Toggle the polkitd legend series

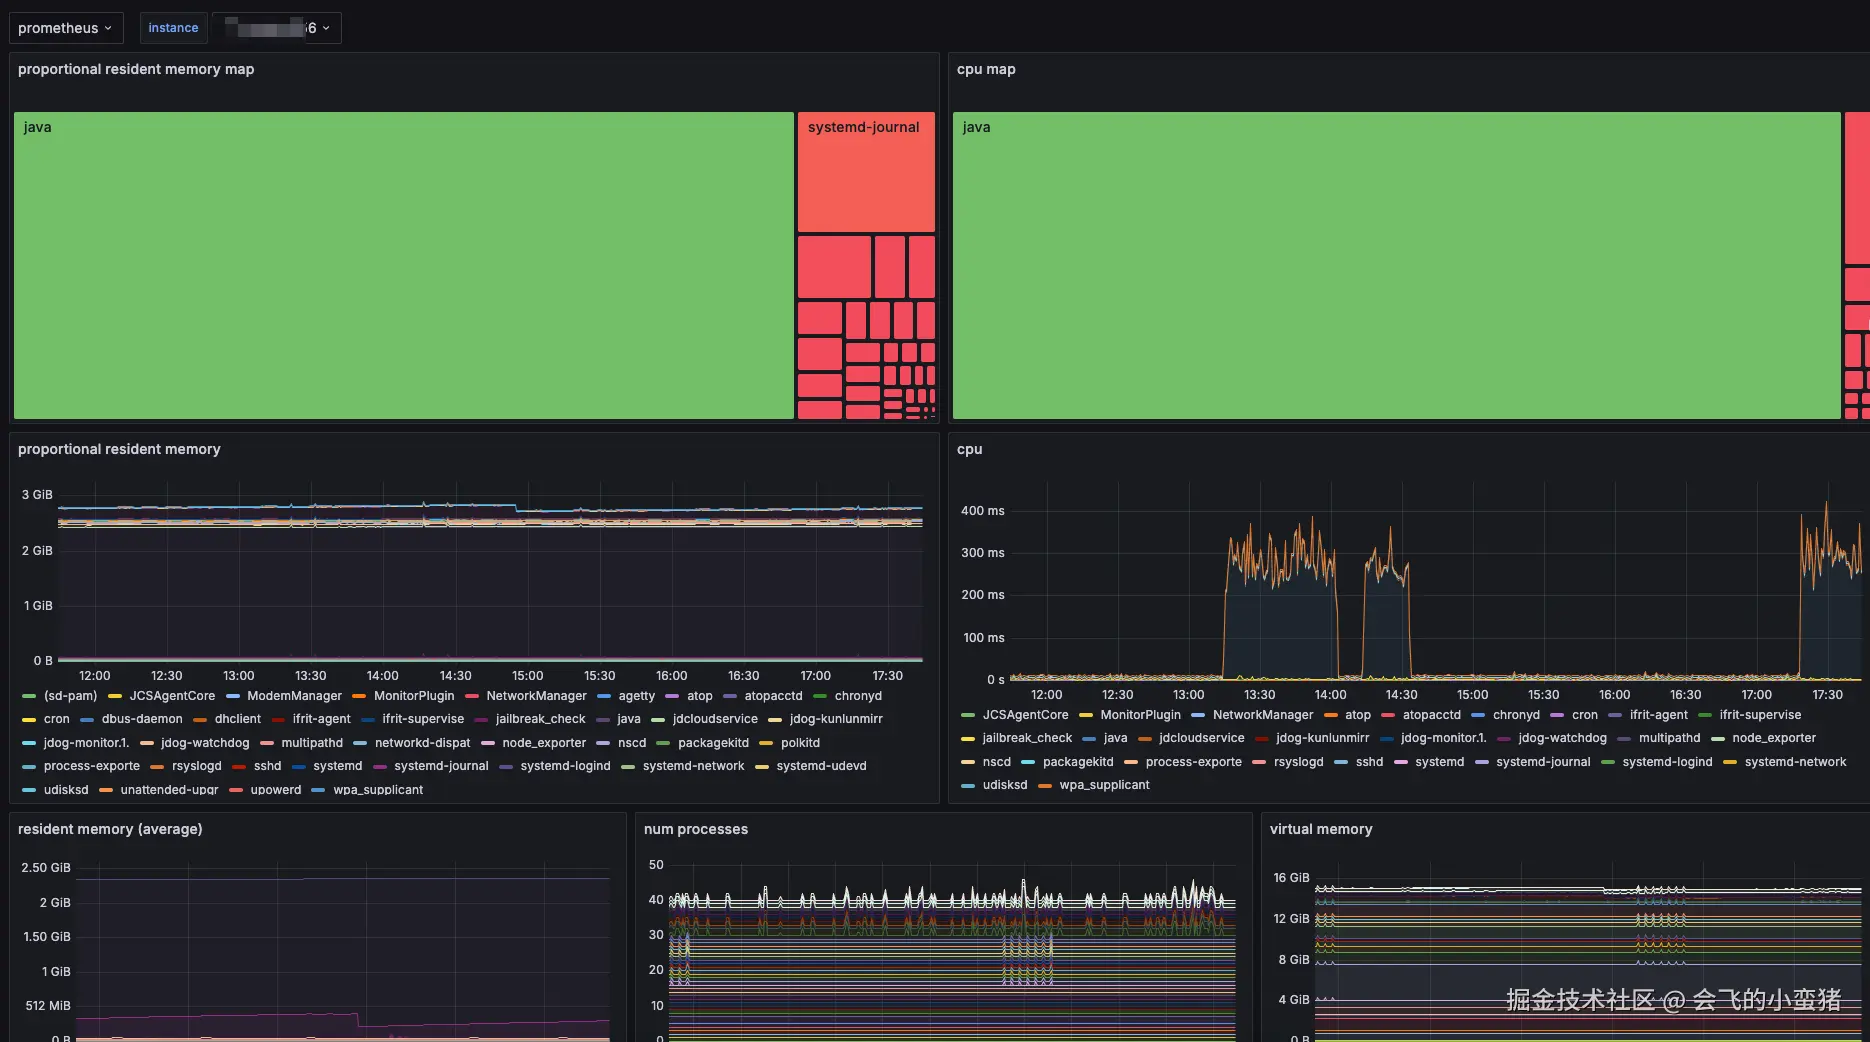800,743
